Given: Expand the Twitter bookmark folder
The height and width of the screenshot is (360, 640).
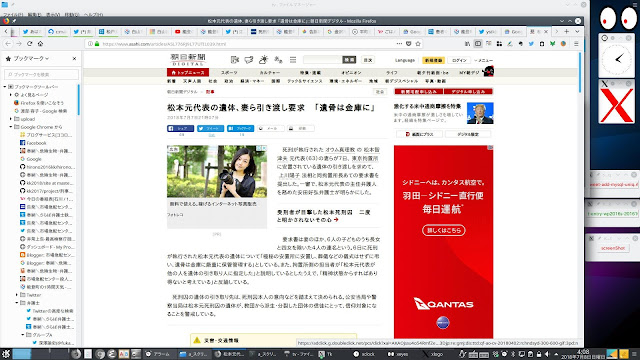Looking at the screenshot, I should pyautogui.click(x=17, y=295).
